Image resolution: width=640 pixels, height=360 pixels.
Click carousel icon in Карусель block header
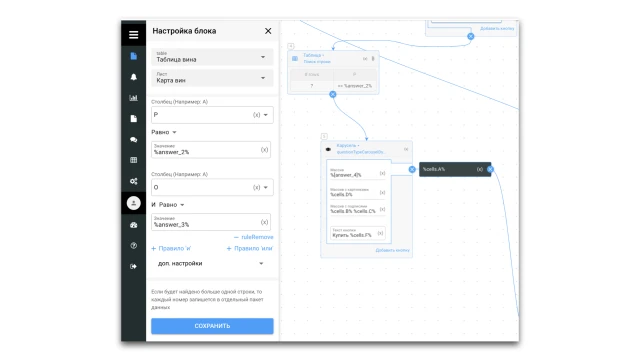pos(328,149)
